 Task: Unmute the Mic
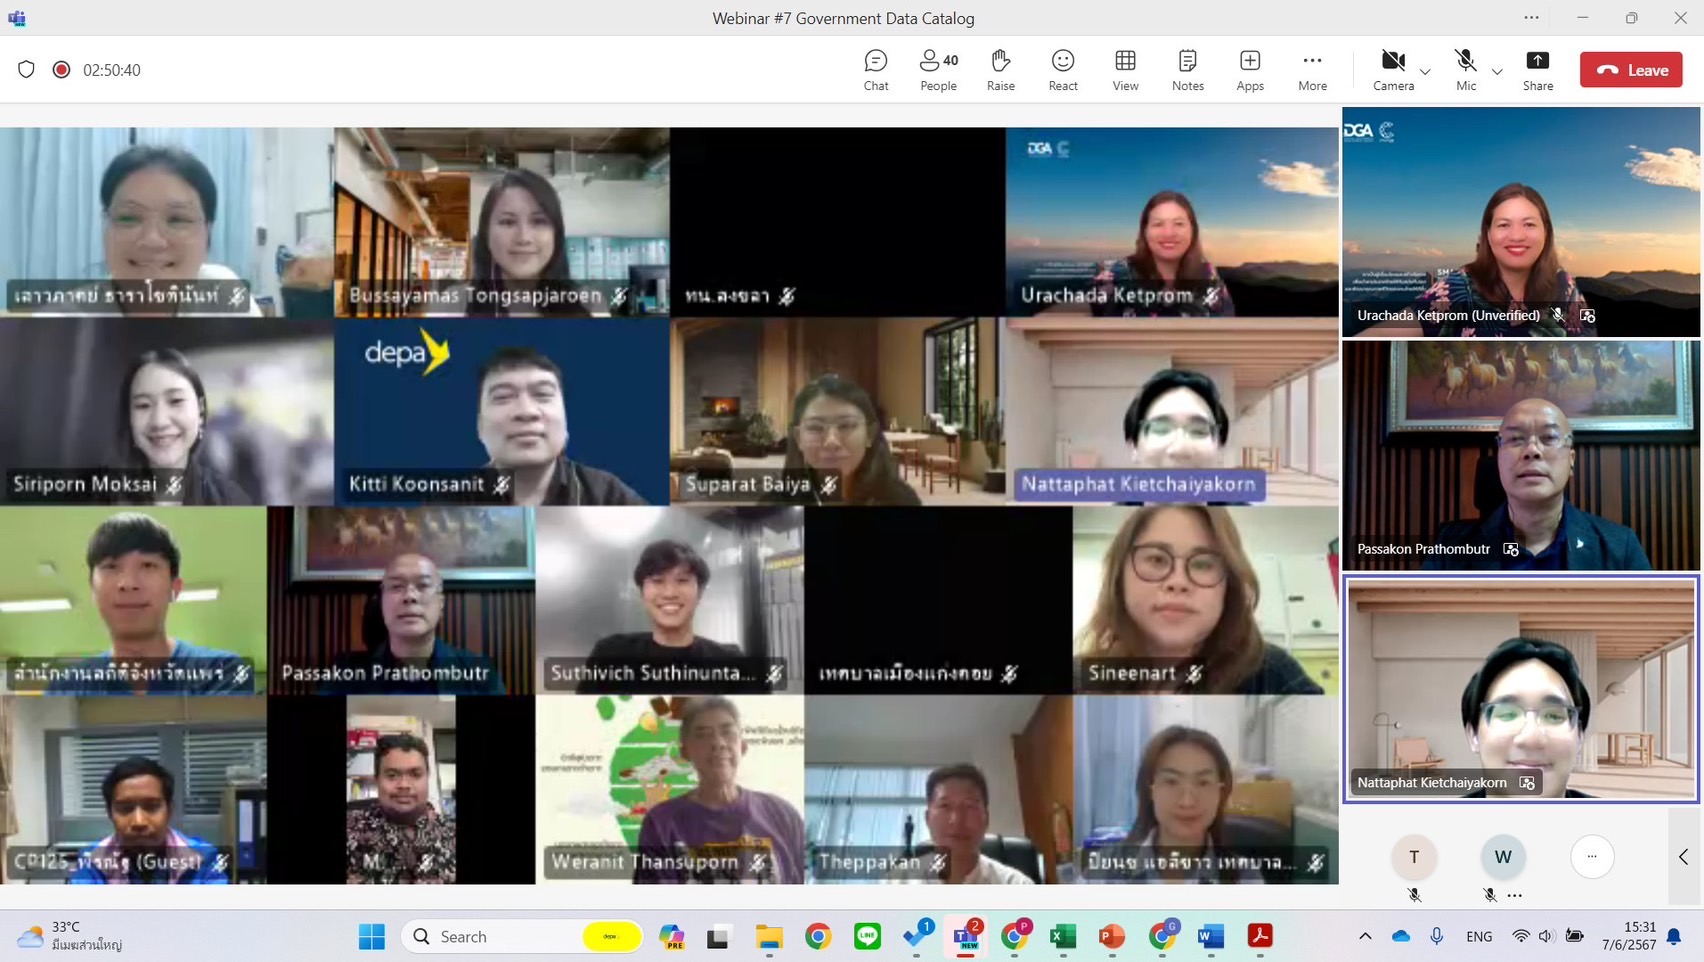(1466, 70)
